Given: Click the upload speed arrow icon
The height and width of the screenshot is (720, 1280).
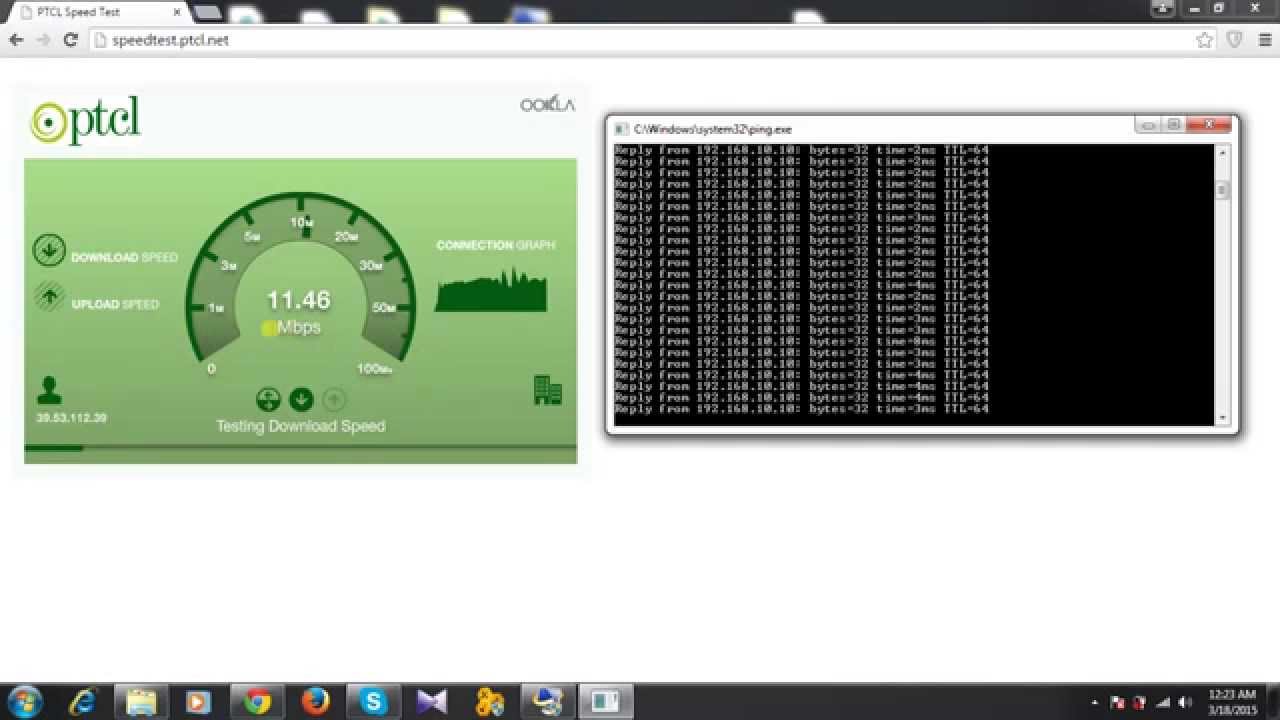Looking at the screenshot, I should 48,298.
